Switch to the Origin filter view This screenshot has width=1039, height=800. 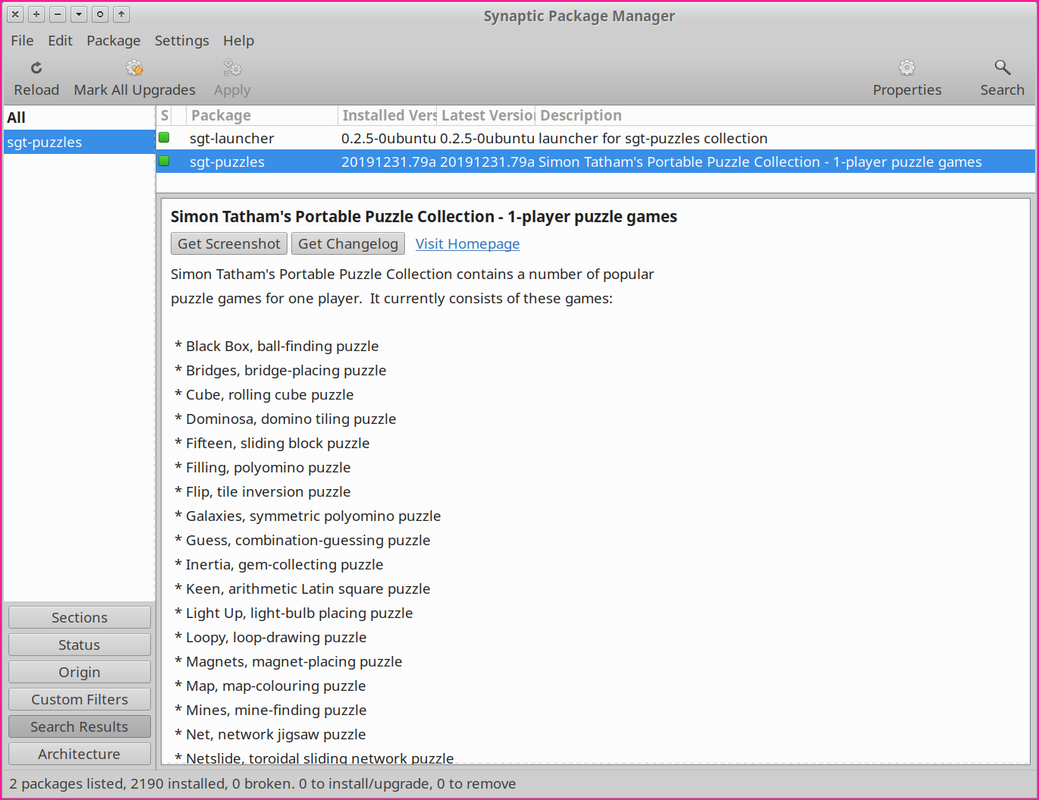click(x=80, y=671)
